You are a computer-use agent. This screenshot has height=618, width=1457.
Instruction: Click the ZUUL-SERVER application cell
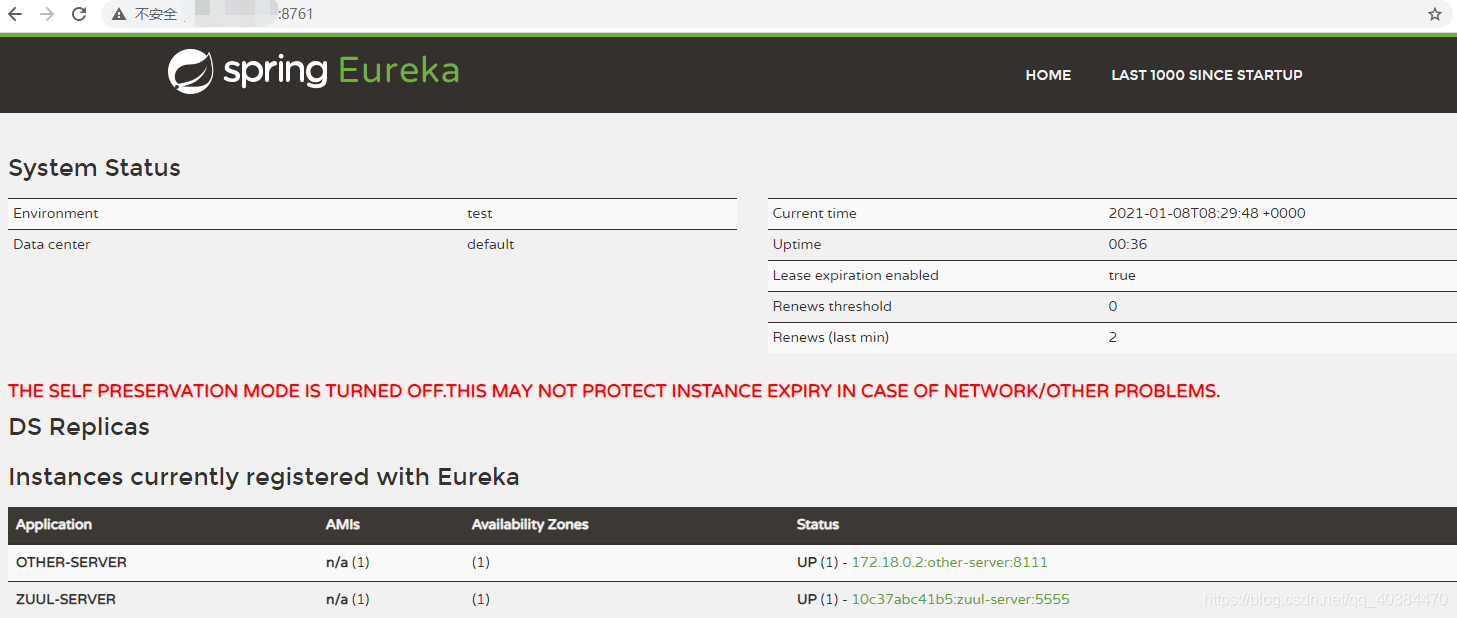tap(66, 599)
